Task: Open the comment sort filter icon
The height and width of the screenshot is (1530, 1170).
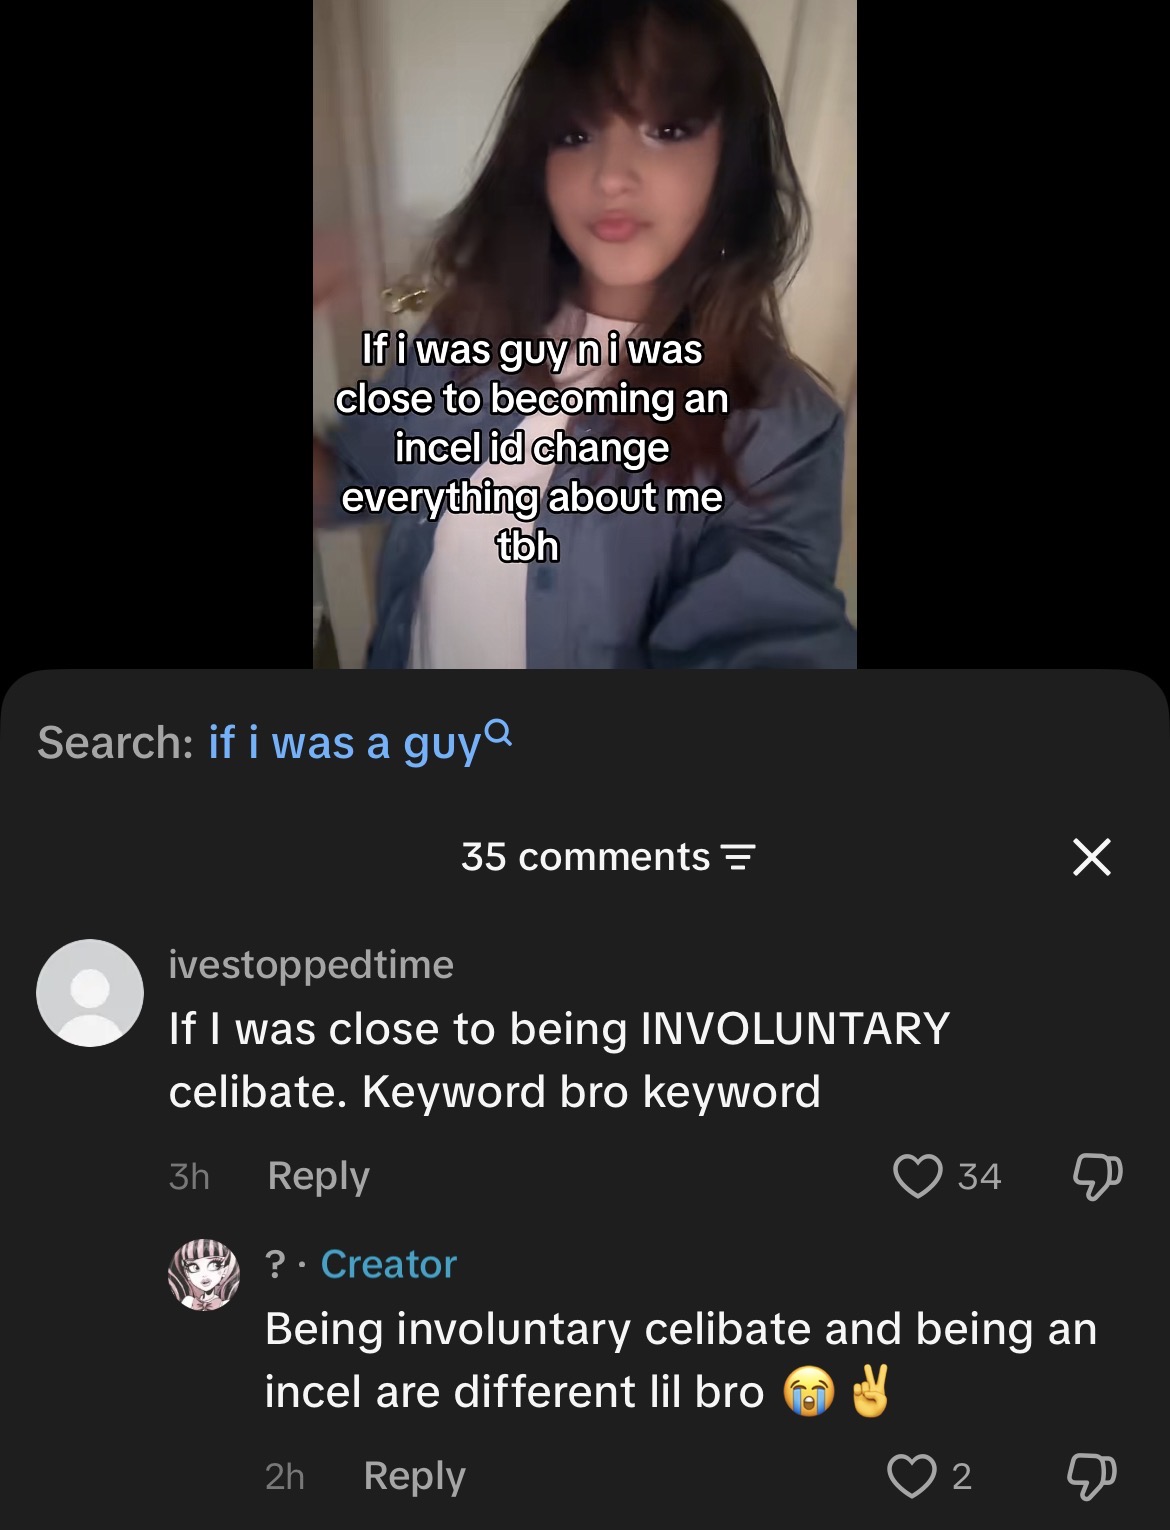Action: 738,858
